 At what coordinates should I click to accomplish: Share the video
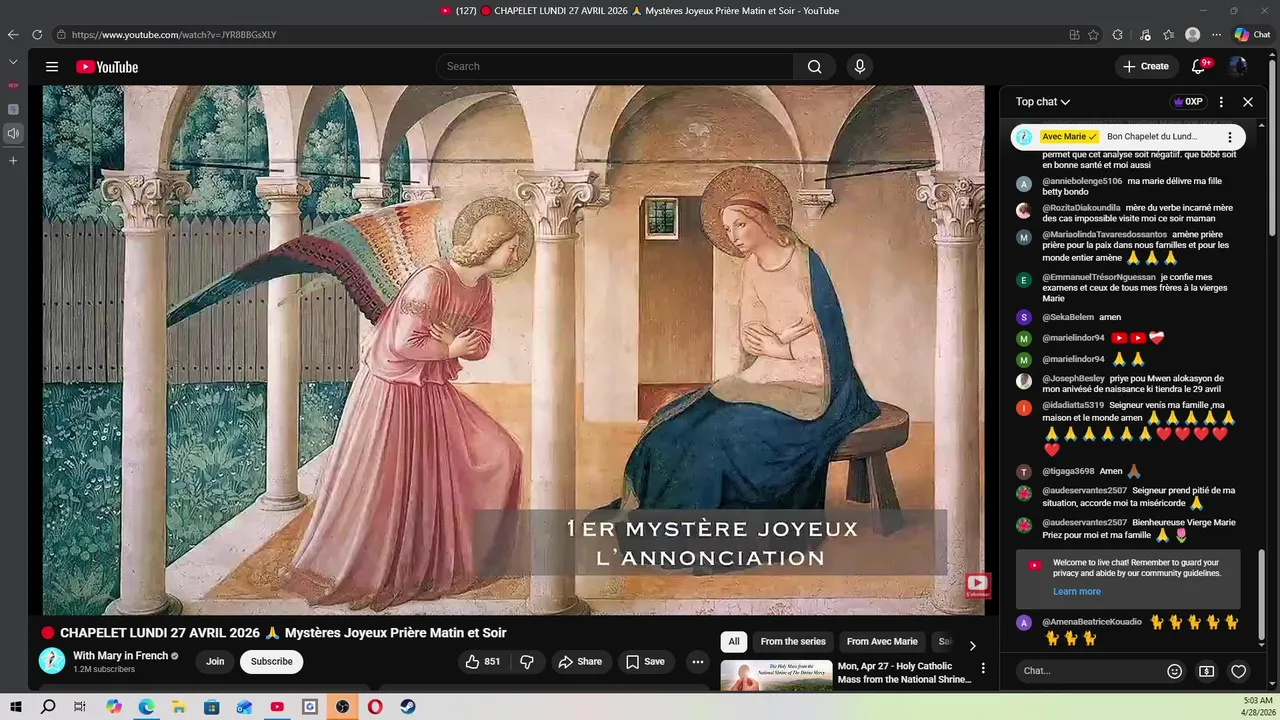point(580,662)
